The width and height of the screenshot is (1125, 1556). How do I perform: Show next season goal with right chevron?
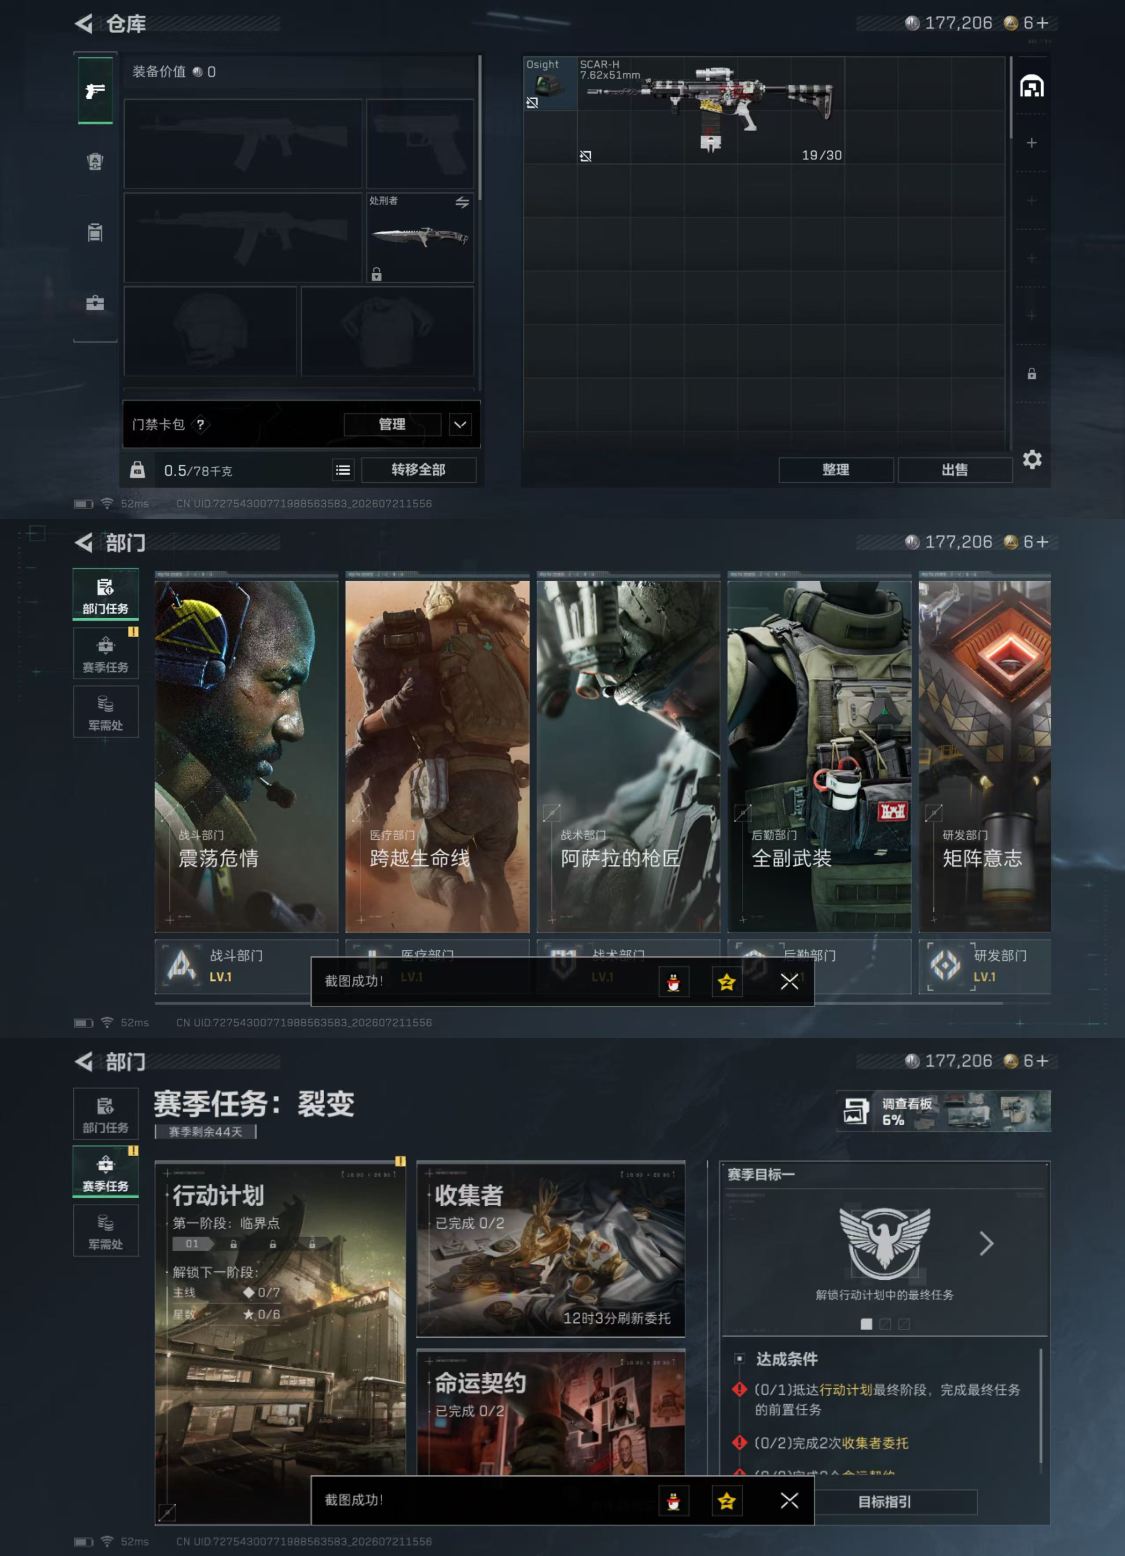click(x=987, y=1243)
